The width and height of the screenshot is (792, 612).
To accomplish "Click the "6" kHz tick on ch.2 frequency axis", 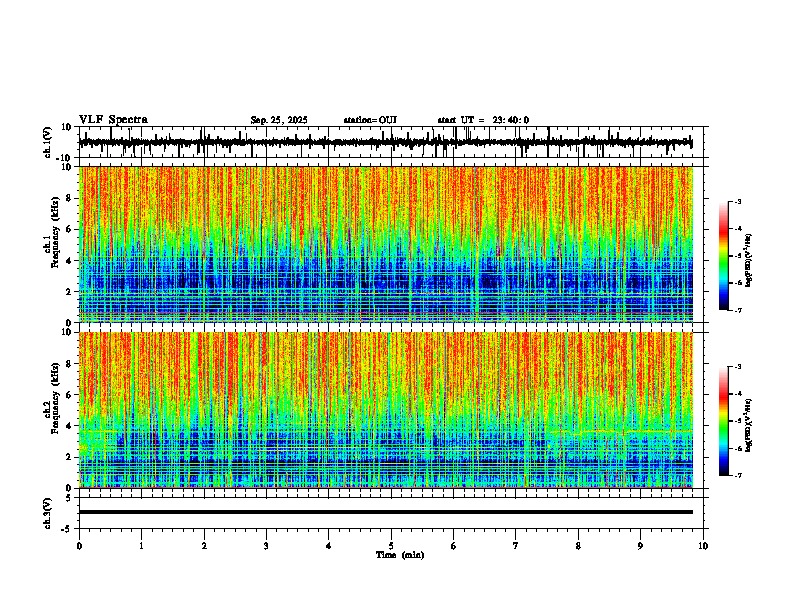I will (69, 395).
